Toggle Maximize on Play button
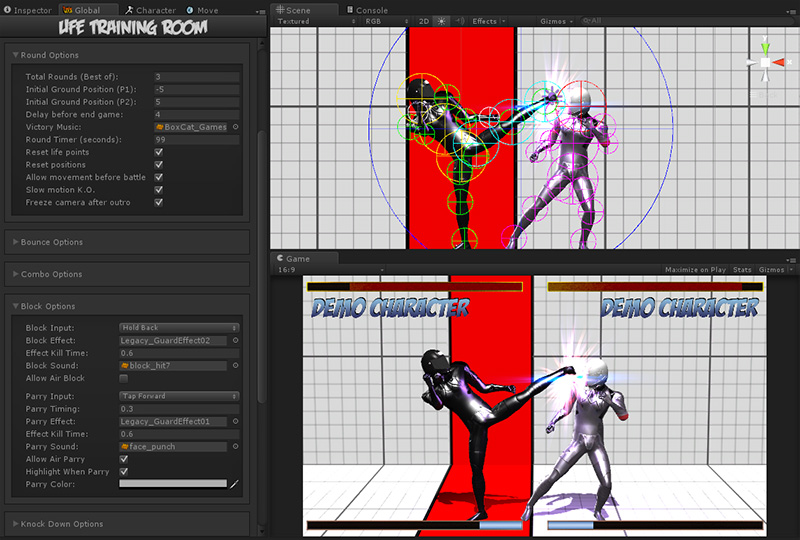800x540 pixels. point(695,269)
